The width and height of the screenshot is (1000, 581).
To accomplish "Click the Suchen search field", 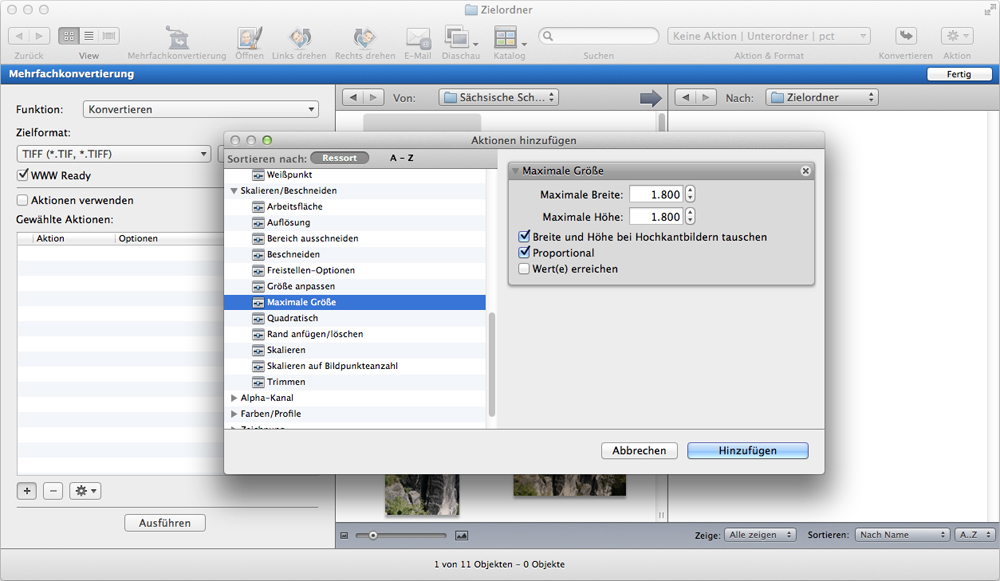I will (x=598, y=36).
